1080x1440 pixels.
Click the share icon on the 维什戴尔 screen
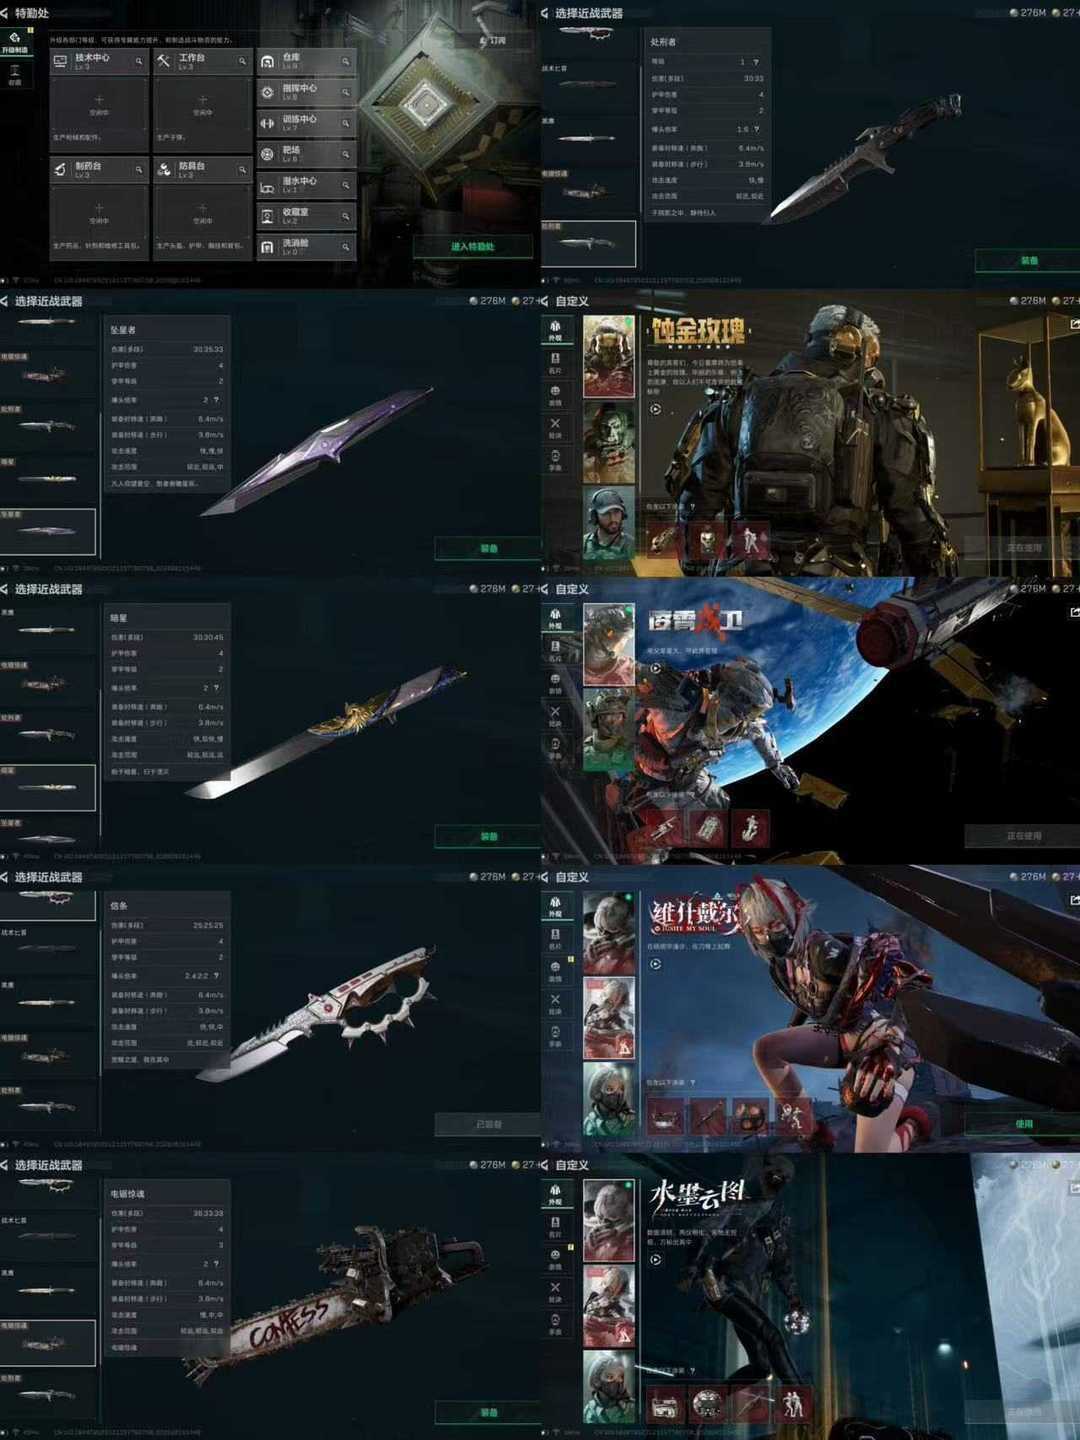(1074, 900)
